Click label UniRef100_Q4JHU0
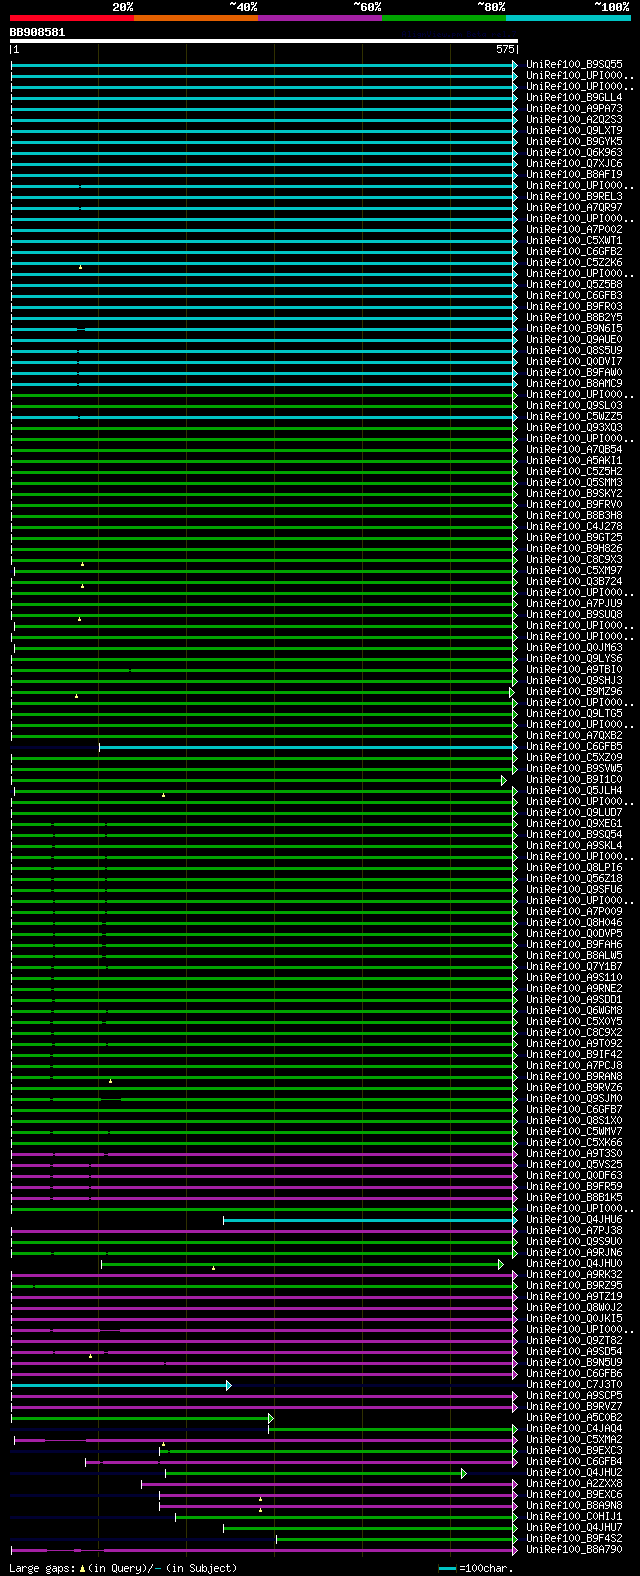Screen dimensions: 640x1576 point(574,1263)
